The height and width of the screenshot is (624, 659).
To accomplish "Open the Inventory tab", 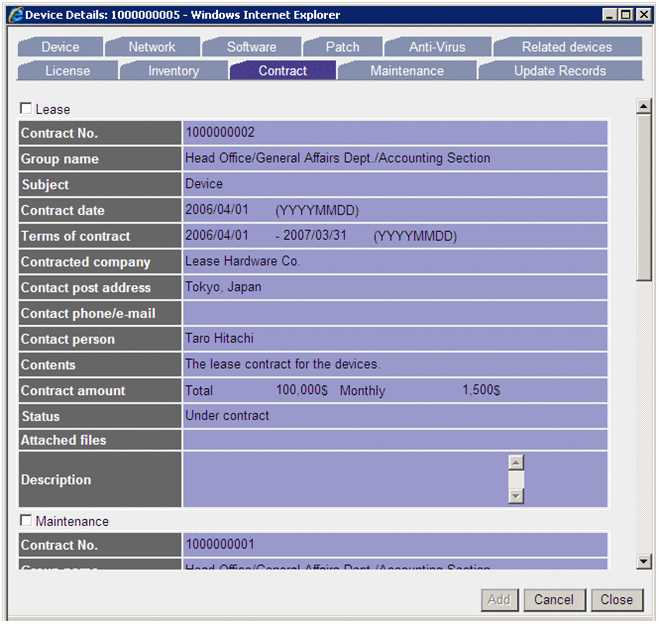I will [174, 70].
